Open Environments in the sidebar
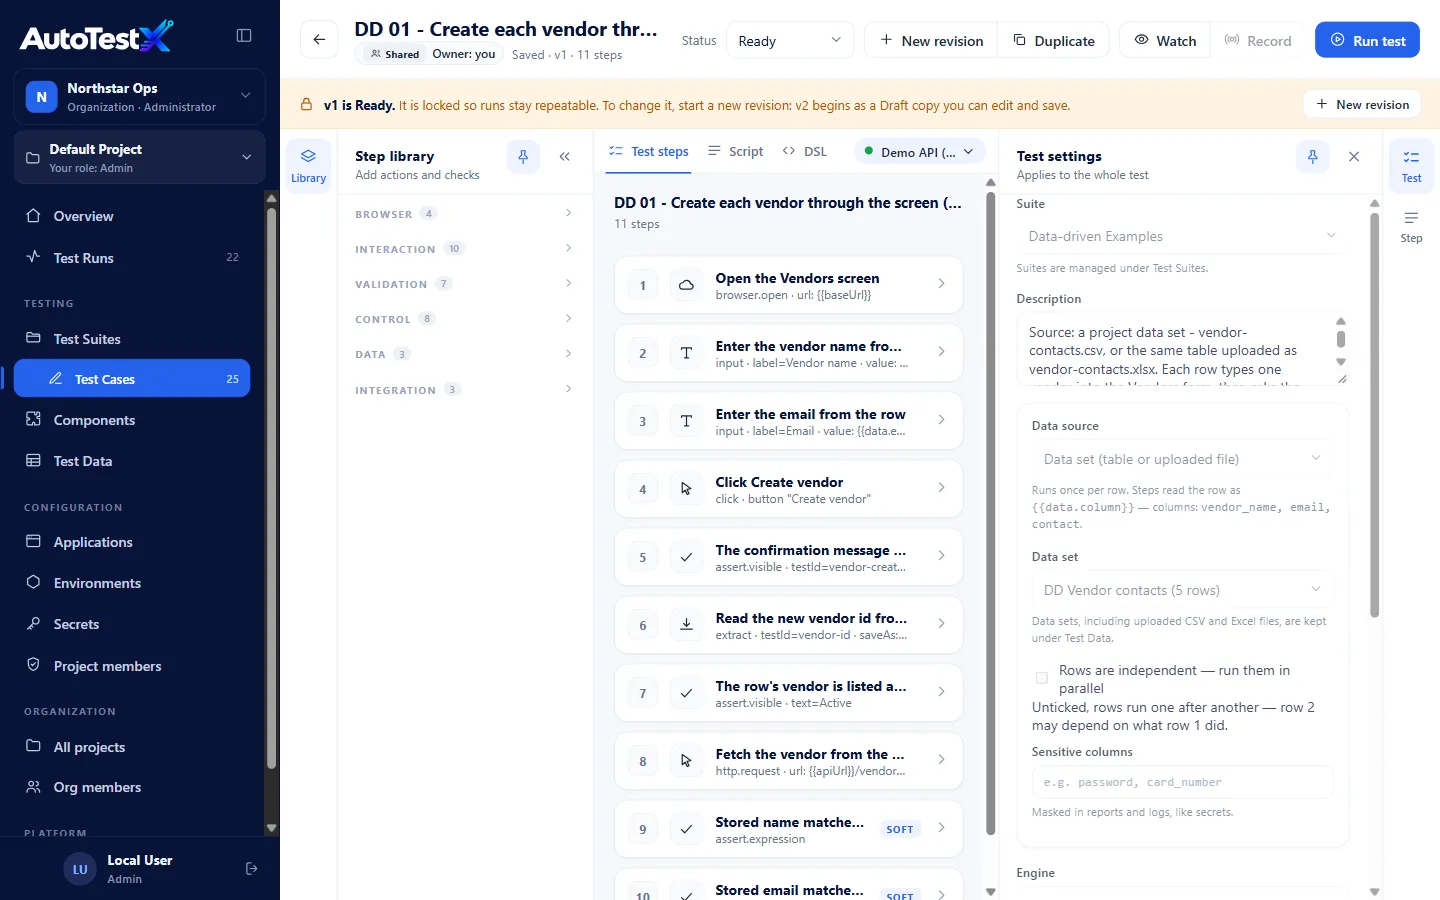The width and height of the screenshot is (1440, 900). pos(132,583)
